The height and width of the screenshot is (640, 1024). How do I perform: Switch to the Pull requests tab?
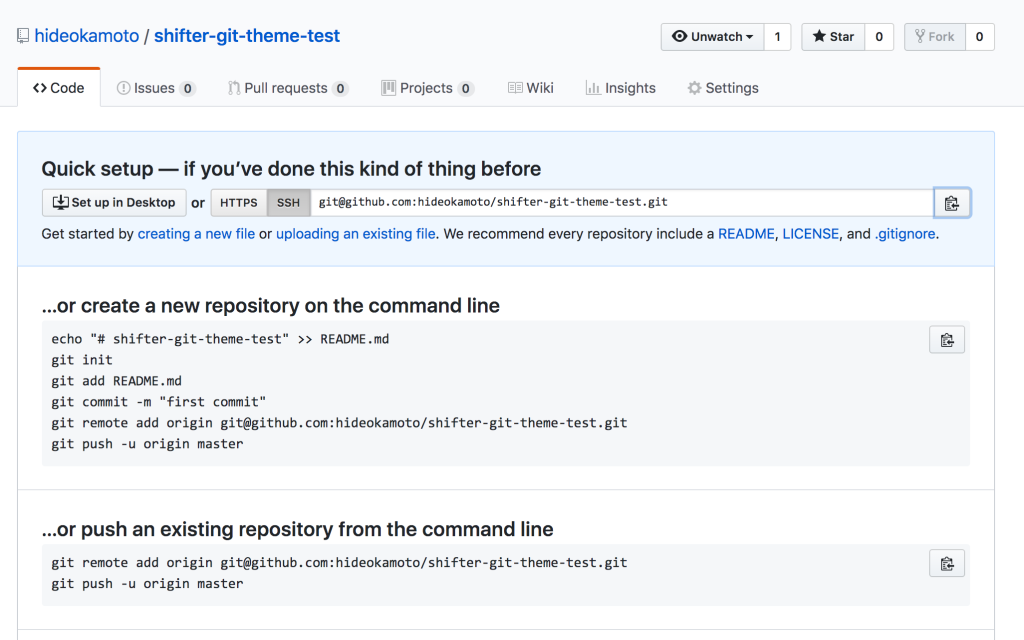click(x=287, y=88)
